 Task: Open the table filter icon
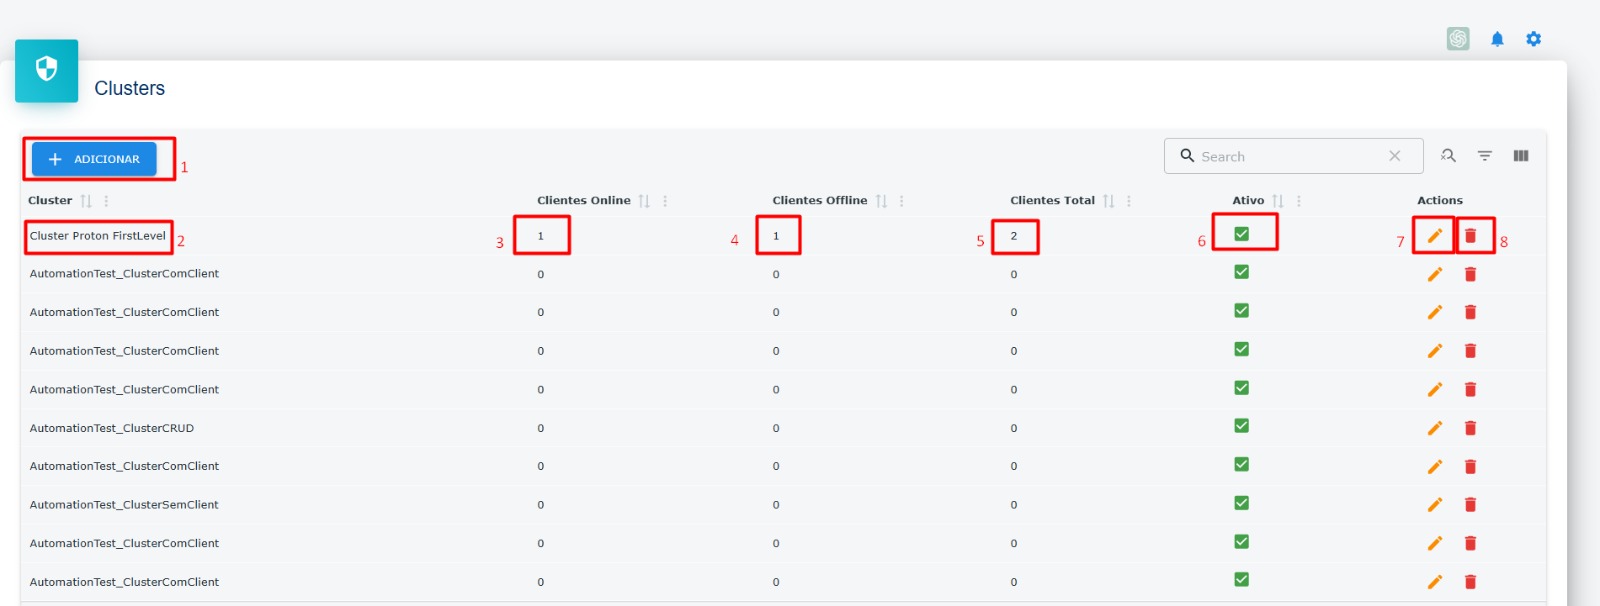[1485, 156]
